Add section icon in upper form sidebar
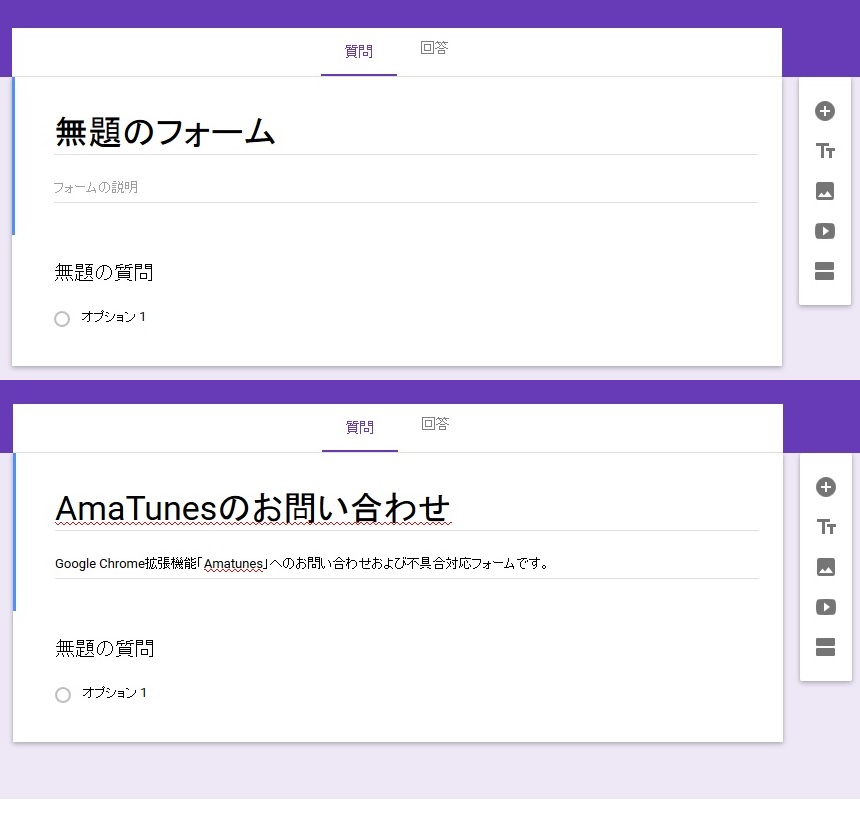Viewport: 860px width, 830px height. (824, 271)
